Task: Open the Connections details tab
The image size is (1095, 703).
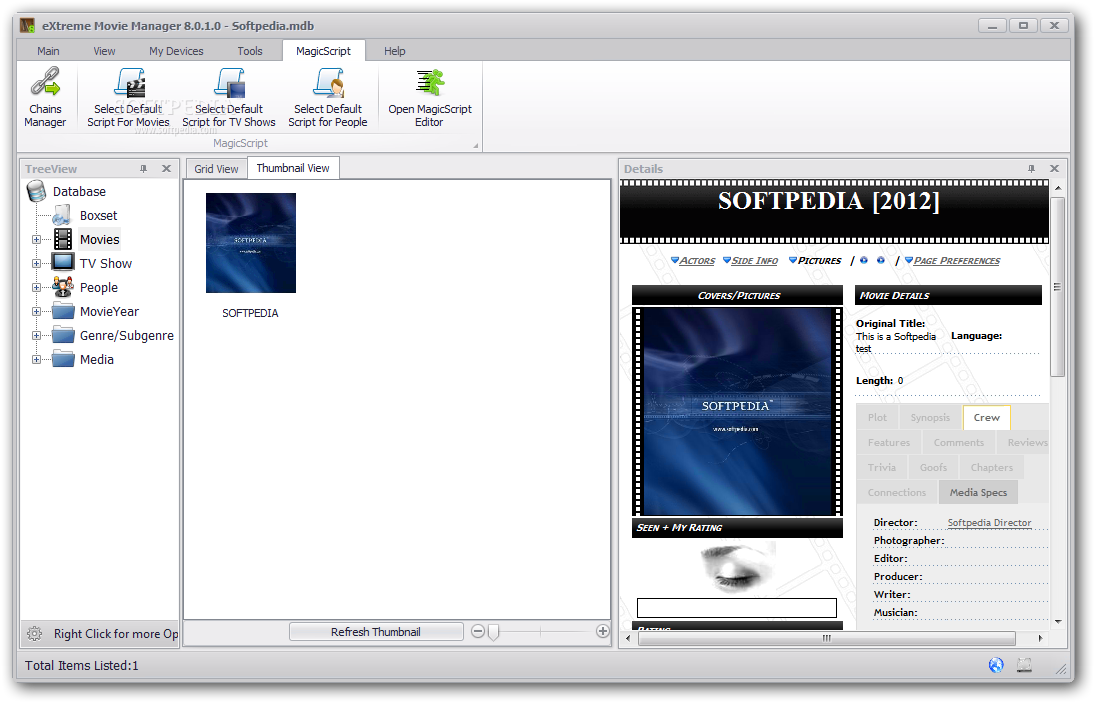Action: tap(897, 493)
